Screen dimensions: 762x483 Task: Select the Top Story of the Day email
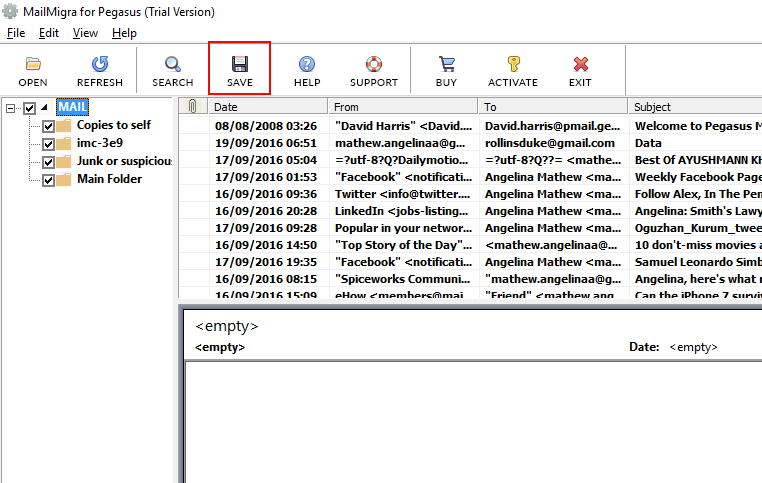pyautogui.click(x=470, y=245)
